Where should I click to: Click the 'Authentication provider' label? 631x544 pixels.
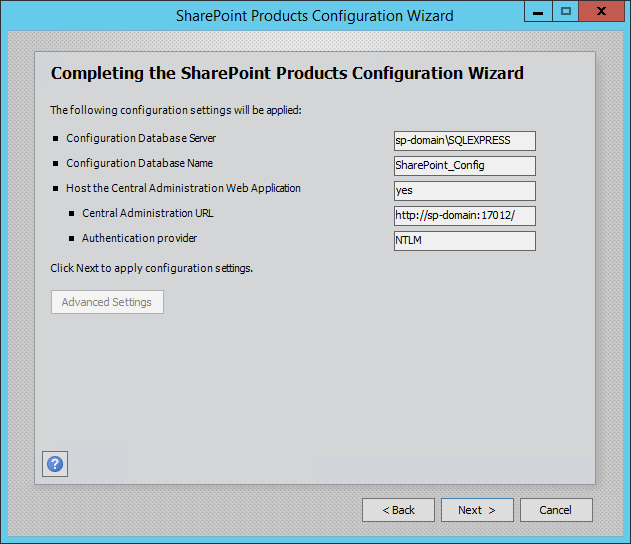pyautogui.click(x=139, y=238)
